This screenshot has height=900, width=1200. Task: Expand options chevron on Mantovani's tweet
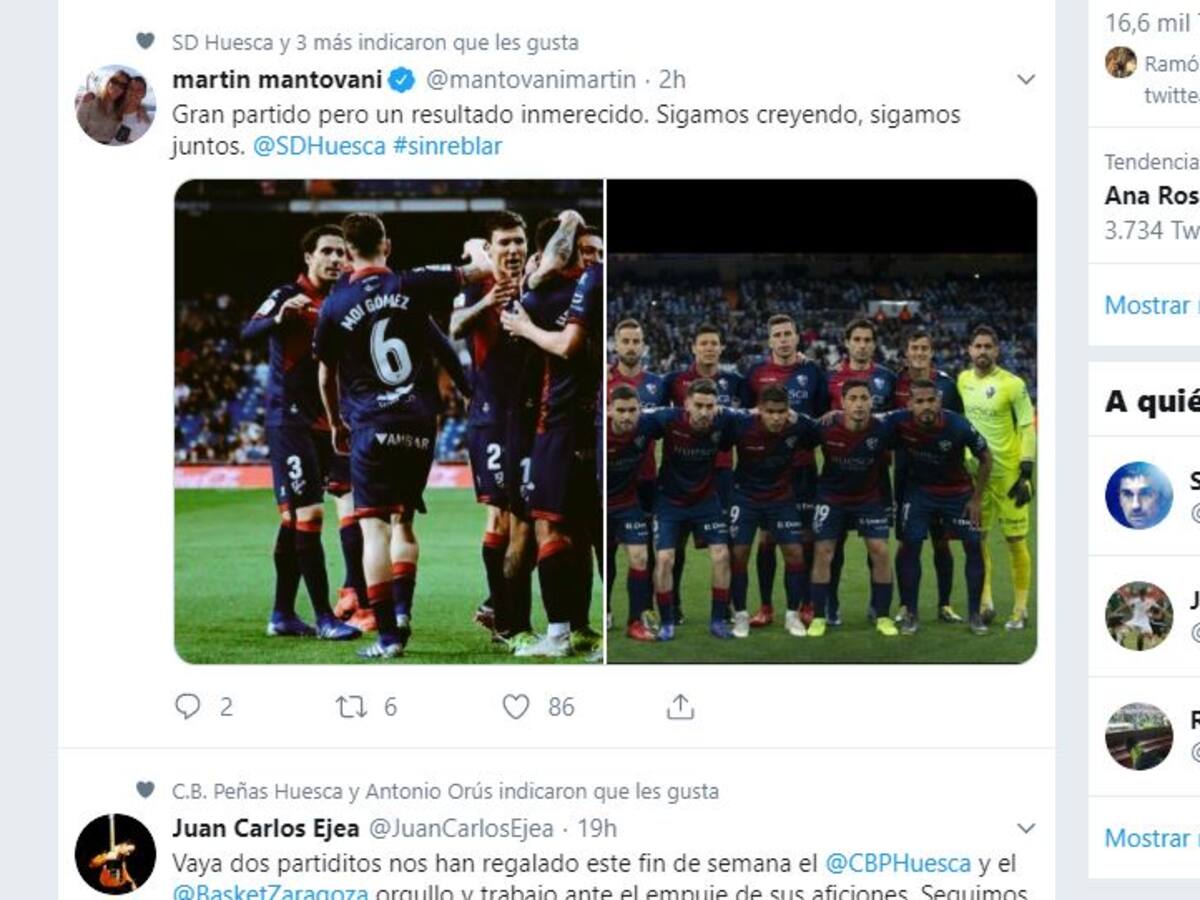[x=1025, y=80]
